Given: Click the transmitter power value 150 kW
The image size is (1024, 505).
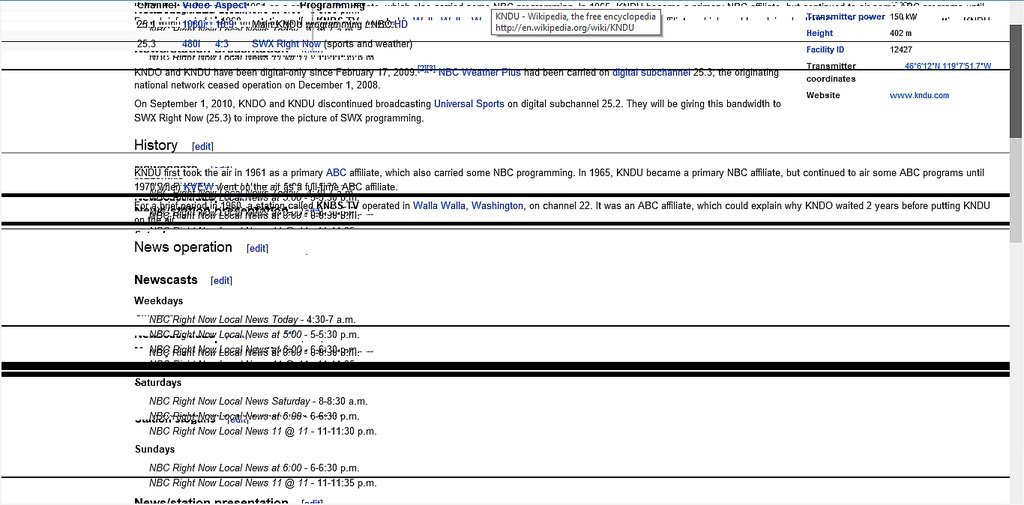Looking at the screenshot, I should pos(903,17).
